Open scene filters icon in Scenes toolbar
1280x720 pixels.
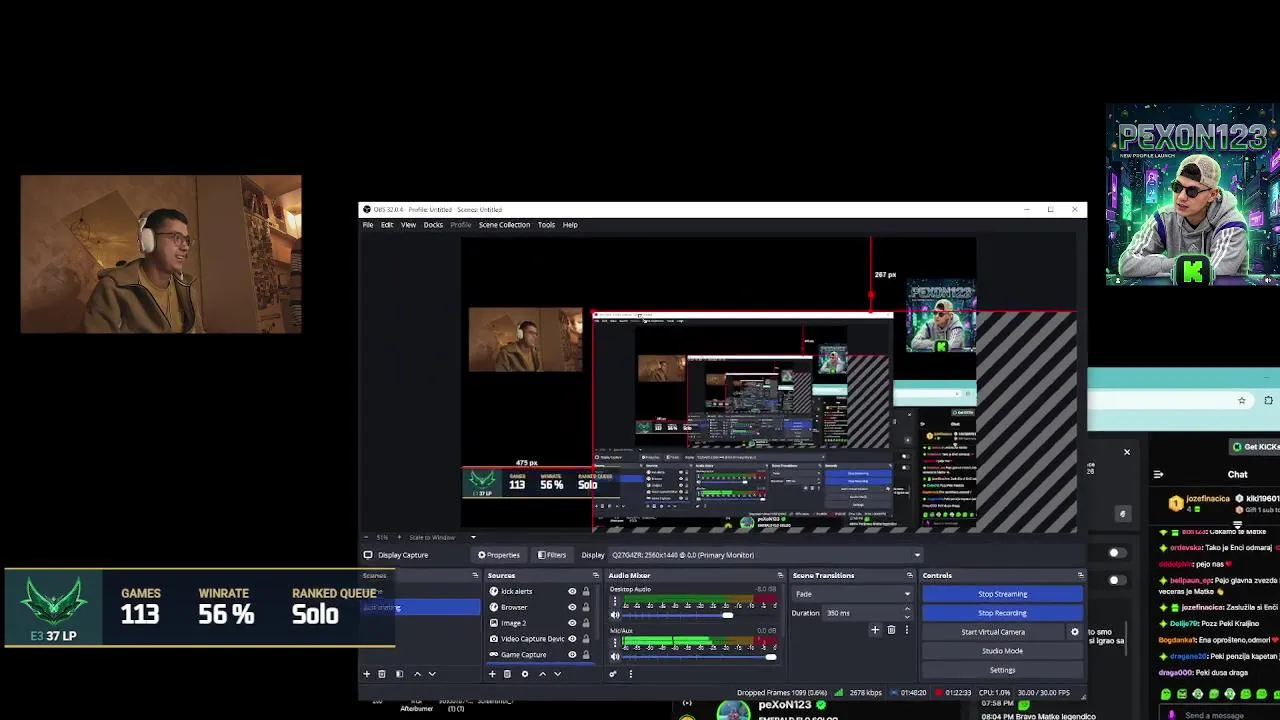pos(399,674)
